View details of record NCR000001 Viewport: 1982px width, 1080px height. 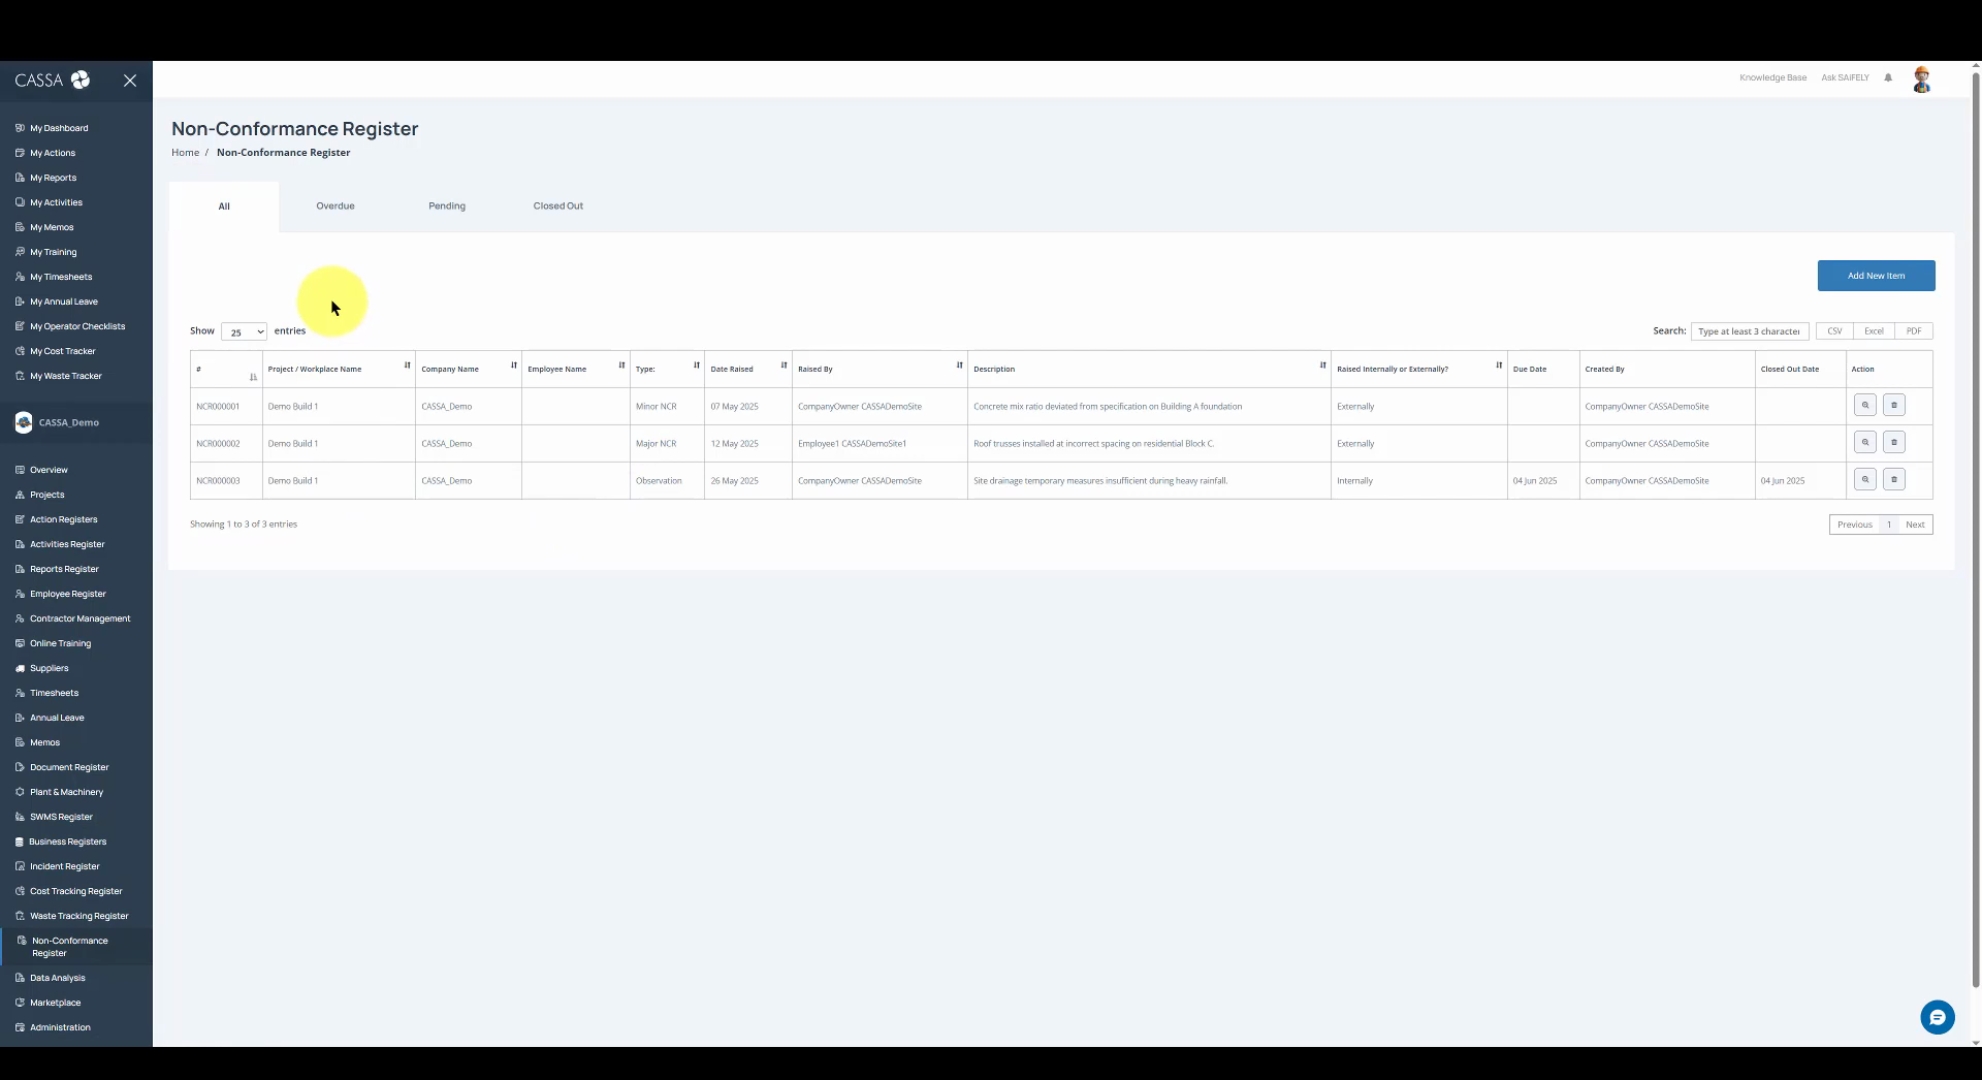(1864, 405)
